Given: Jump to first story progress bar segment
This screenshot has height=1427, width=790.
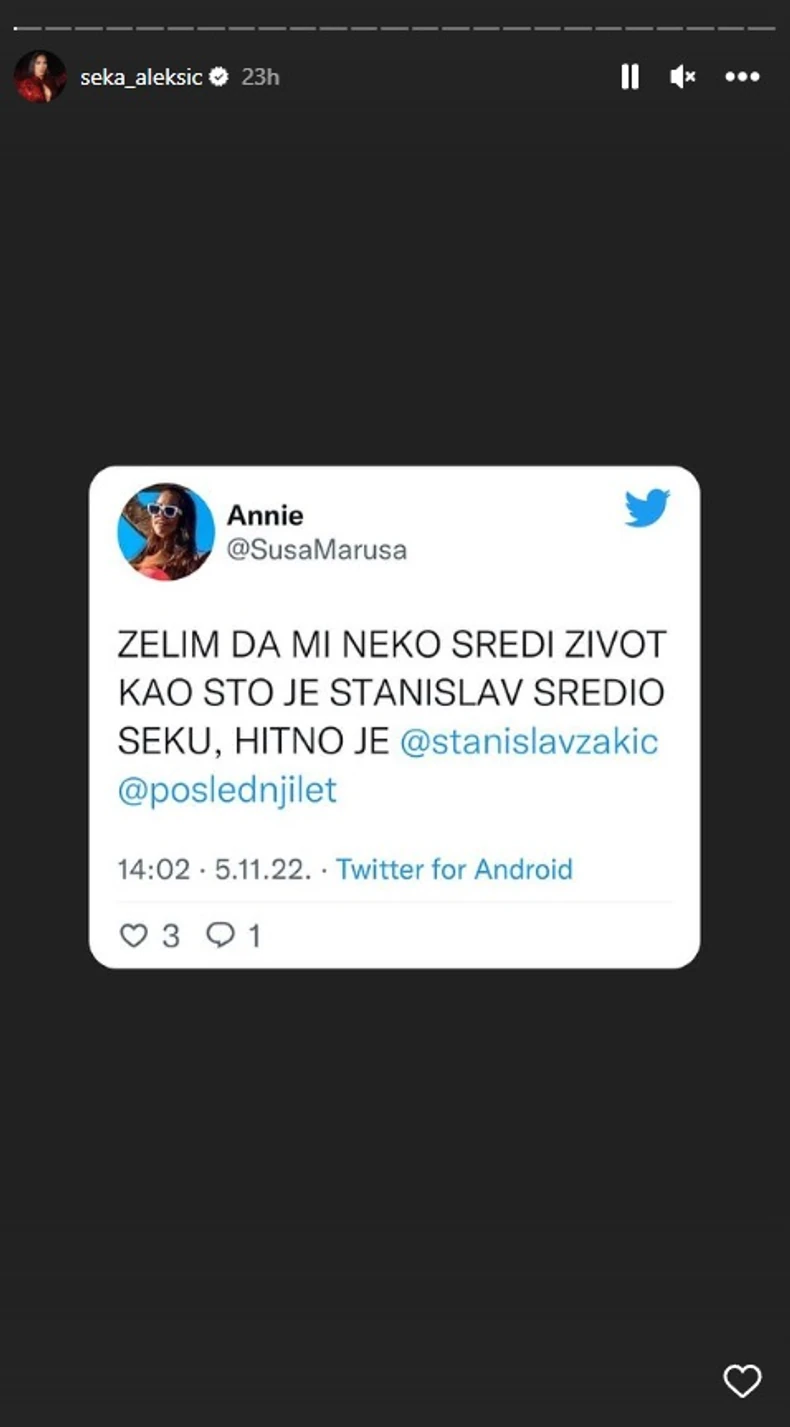Looking at the screenshot, I should pos(27,28).
